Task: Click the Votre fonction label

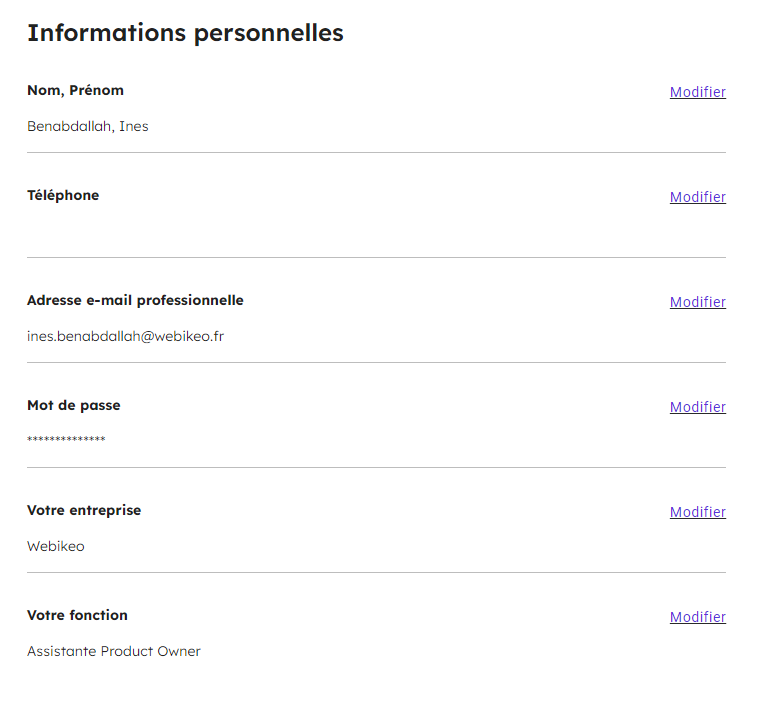Action: (77, 615)
